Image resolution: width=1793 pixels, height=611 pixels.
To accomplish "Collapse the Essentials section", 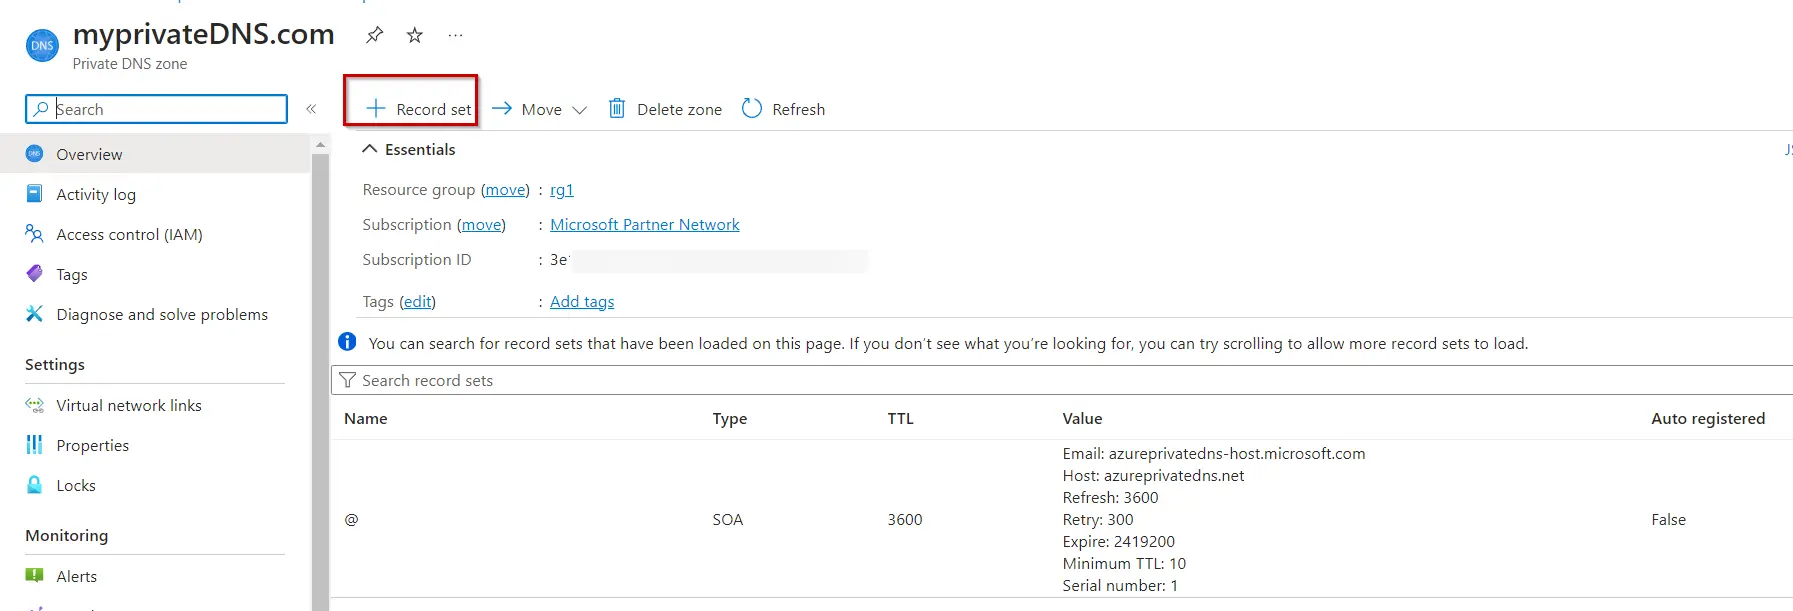I will pos(370,149).
